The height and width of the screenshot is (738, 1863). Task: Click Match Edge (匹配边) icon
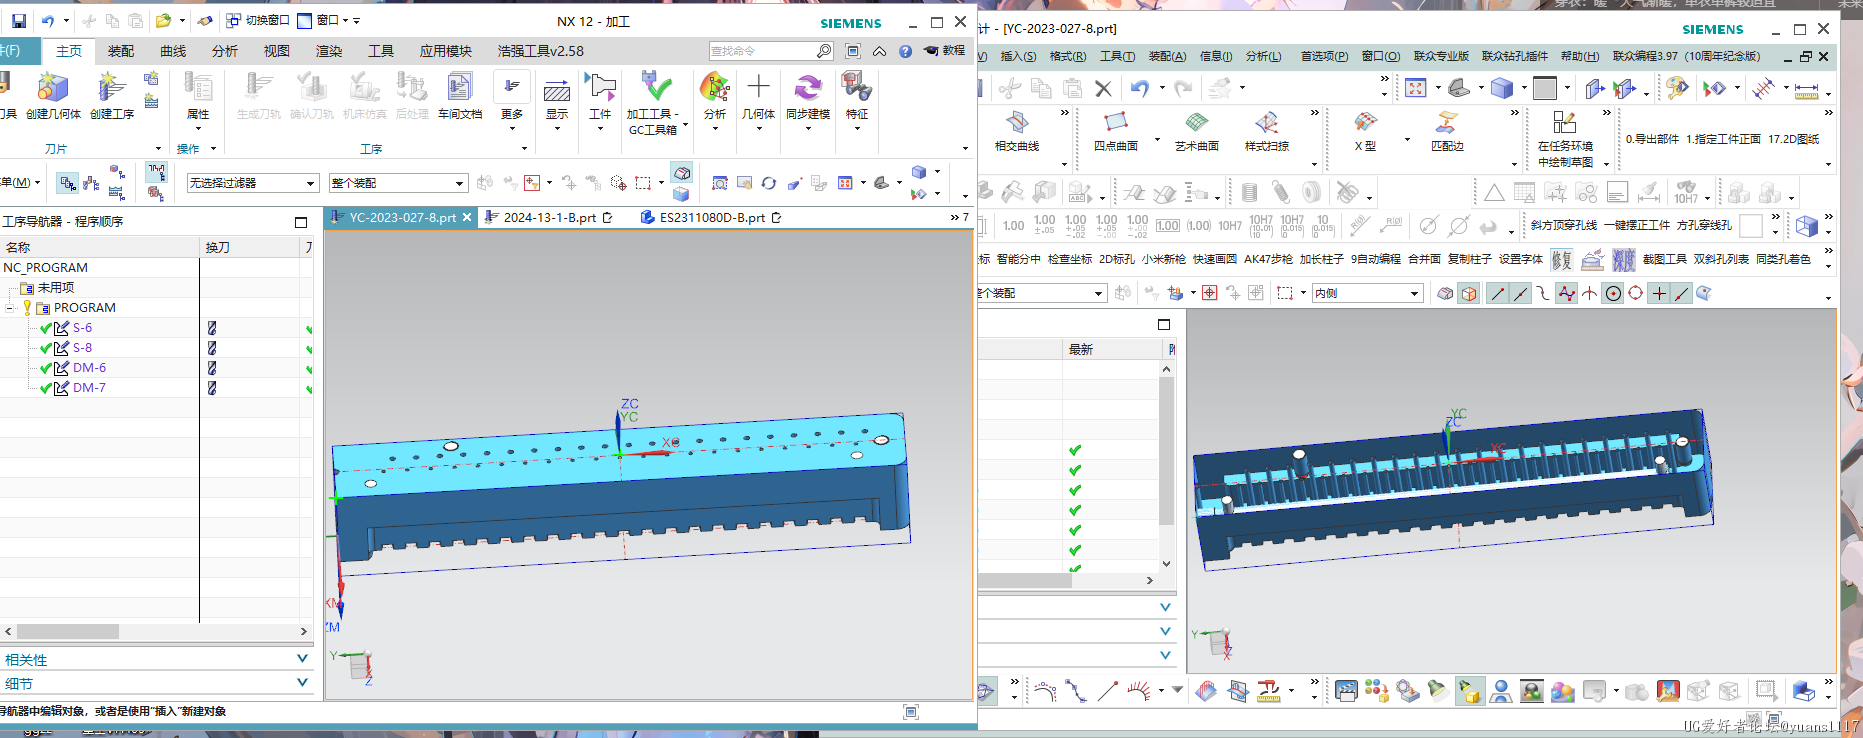(x=1446, y=122)
